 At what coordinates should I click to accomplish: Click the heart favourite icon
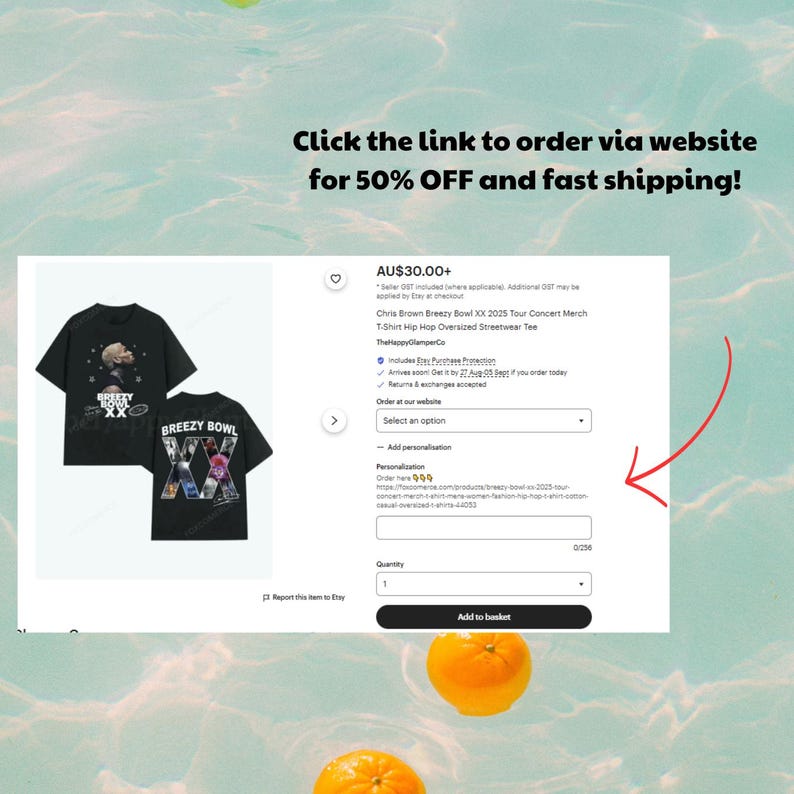pos(335,279)
